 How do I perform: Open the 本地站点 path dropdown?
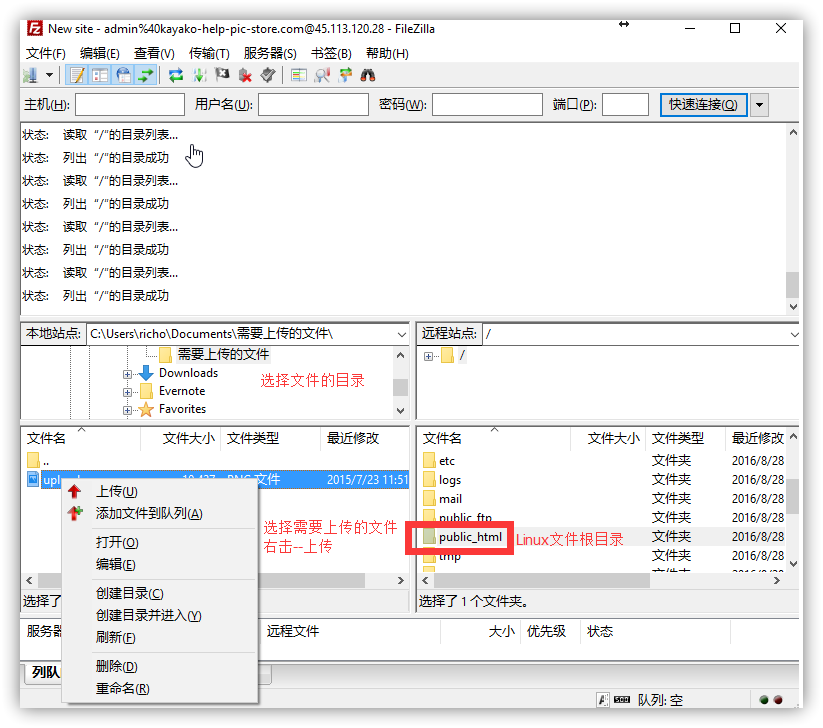402,334
